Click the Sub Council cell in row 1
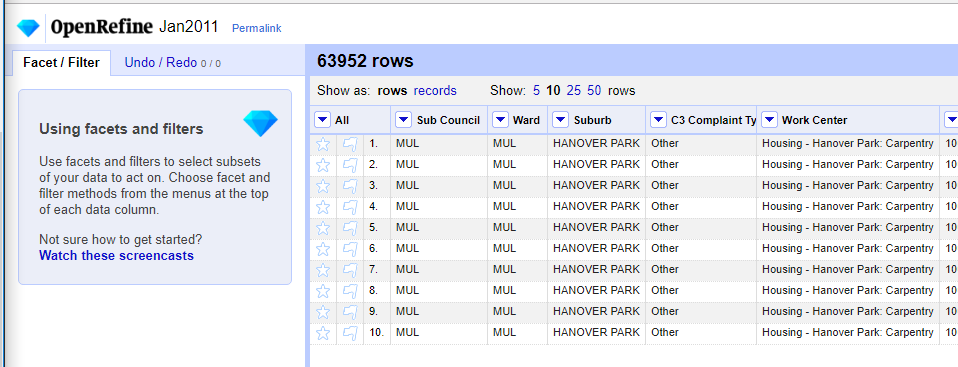 (x=439, y=144)
